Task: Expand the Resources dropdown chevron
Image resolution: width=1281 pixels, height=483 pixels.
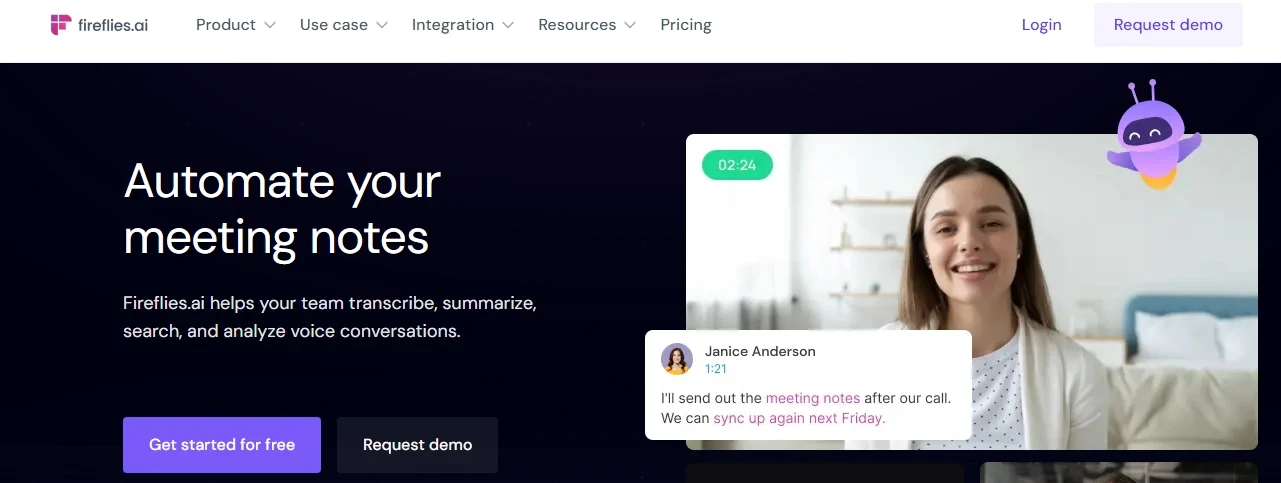Action: [630, 25]
